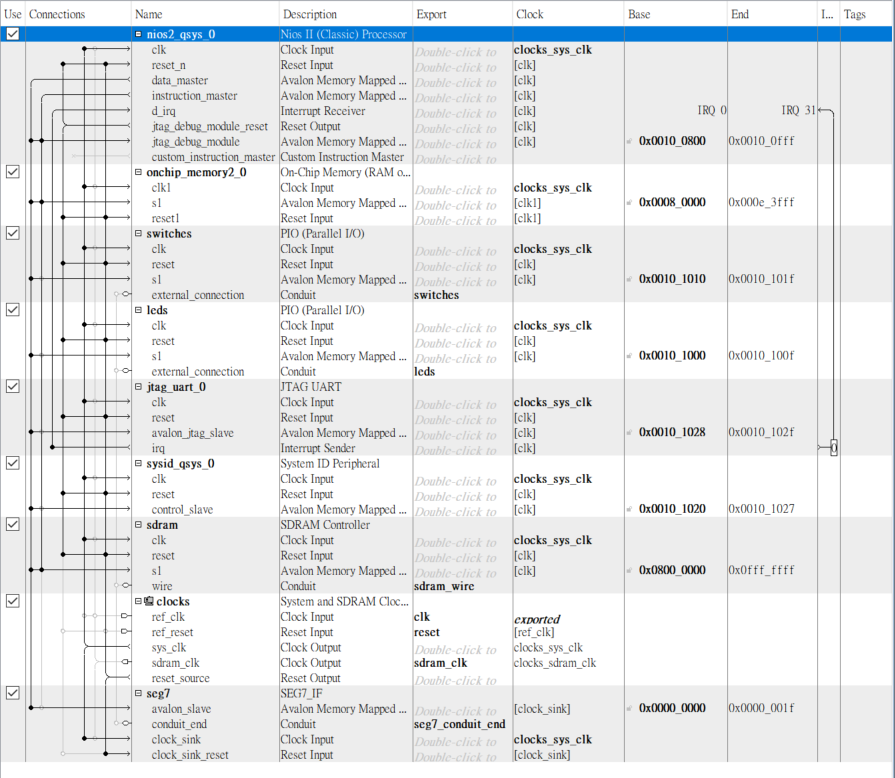Click lock icon beside base 0x0800_0000
Image resolution: width=895 pixels, height=778 pixels.
point(630,570)
